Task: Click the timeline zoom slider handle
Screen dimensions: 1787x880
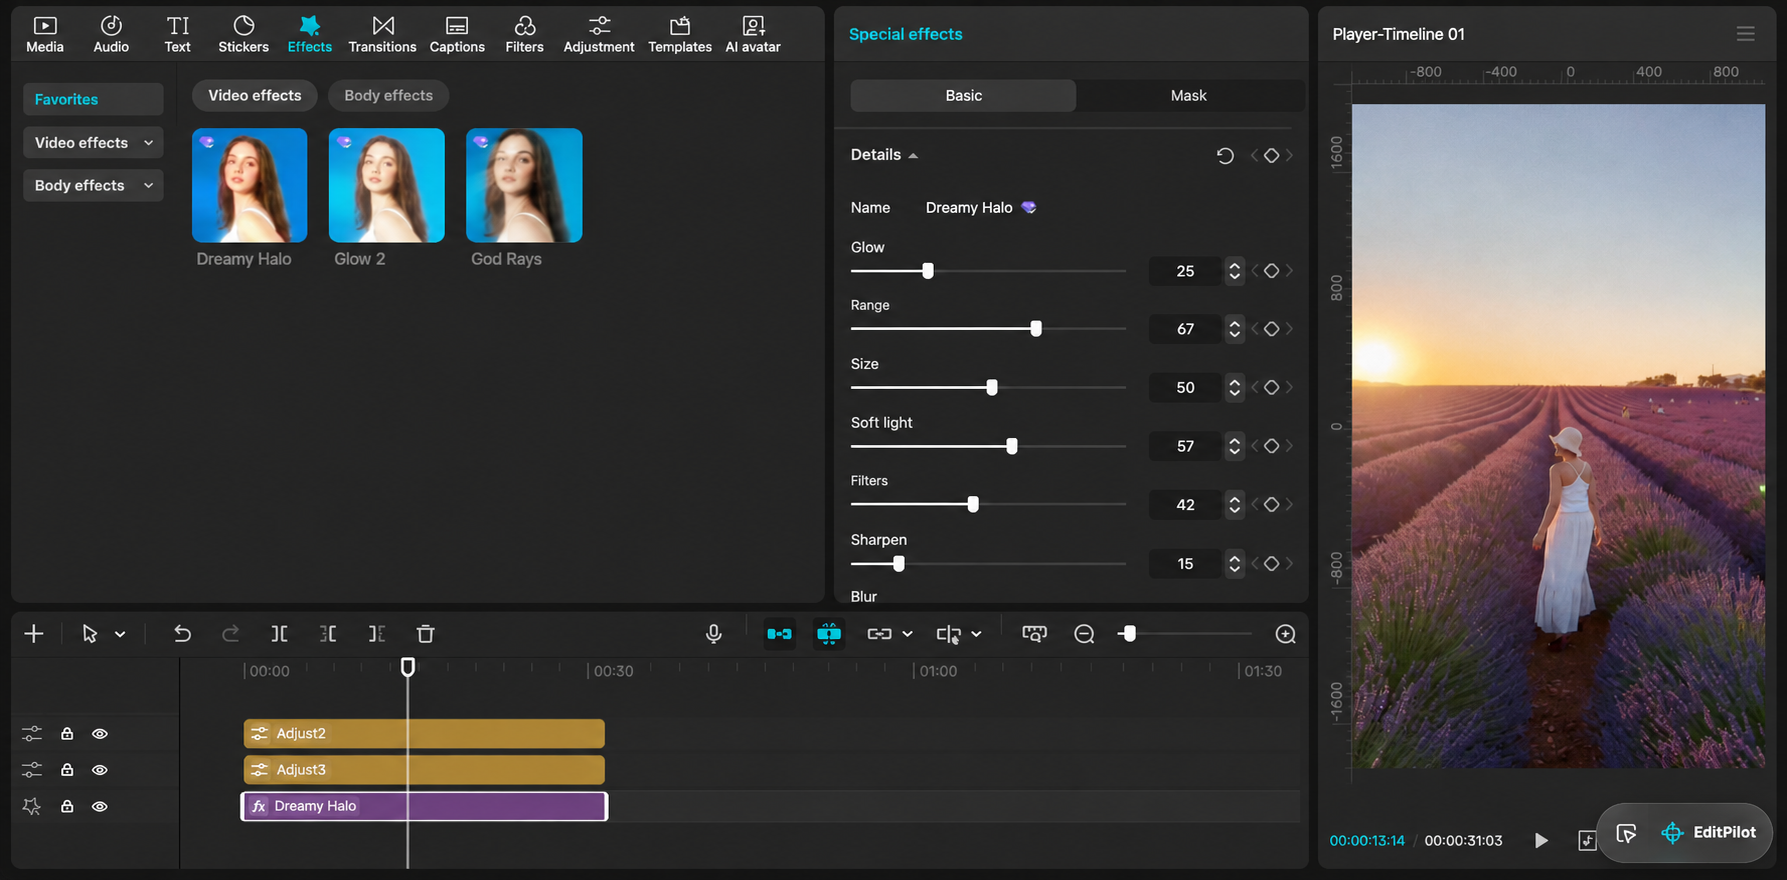Action: coord(1129,634)
